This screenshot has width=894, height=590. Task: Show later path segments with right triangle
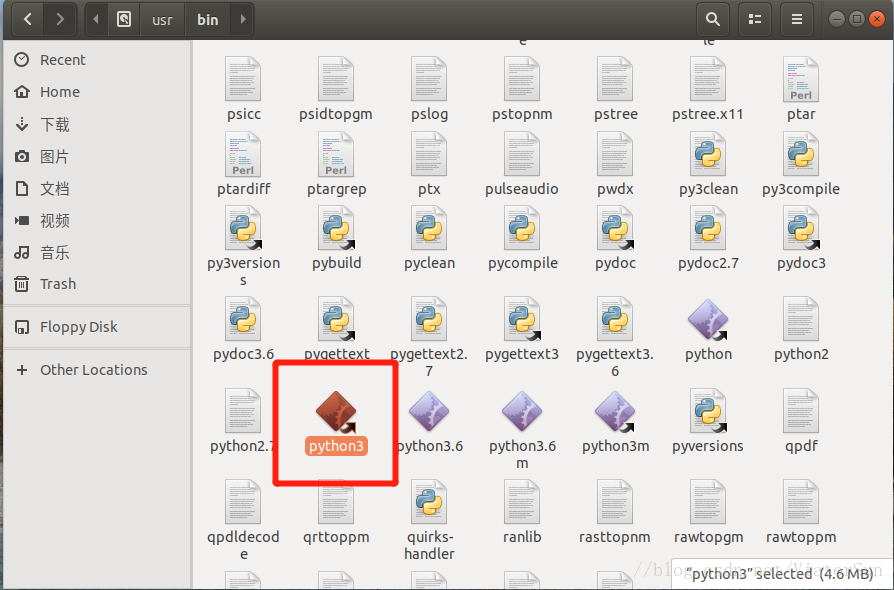tap(243, 19)
